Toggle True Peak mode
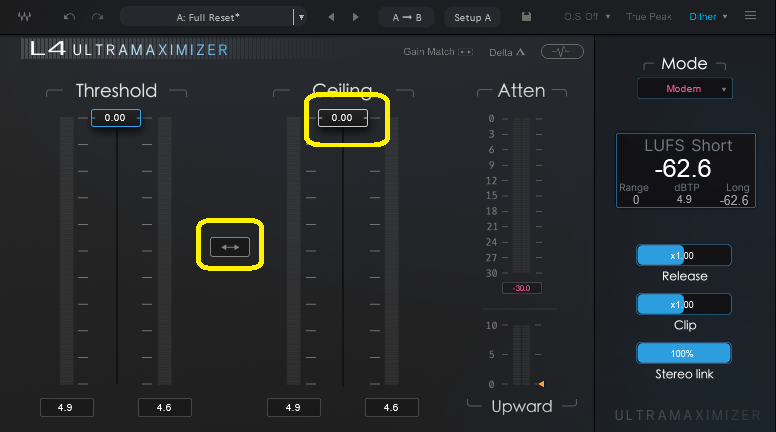 click(x=649, y=17)
